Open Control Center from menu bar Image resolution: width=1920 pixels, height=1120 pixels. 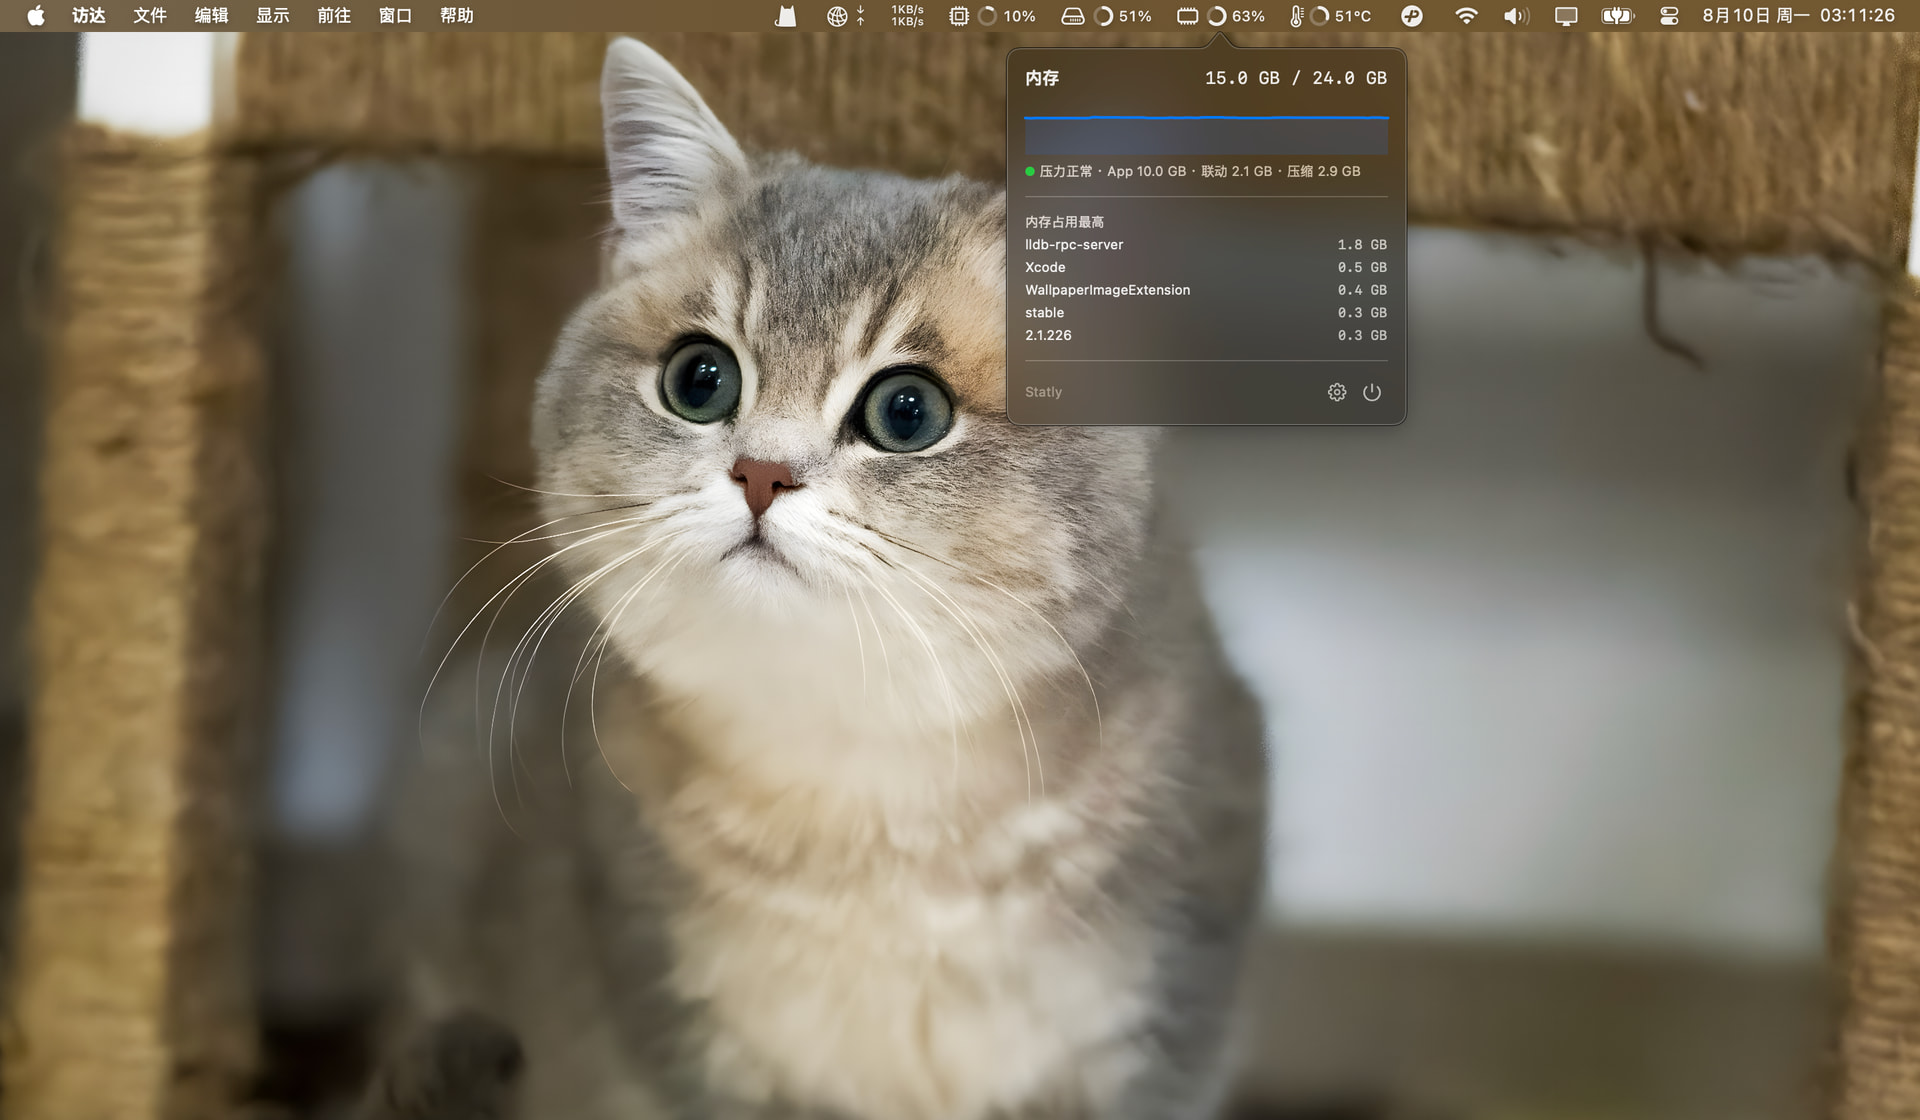pyautogui.click(x=1669, y=16)
